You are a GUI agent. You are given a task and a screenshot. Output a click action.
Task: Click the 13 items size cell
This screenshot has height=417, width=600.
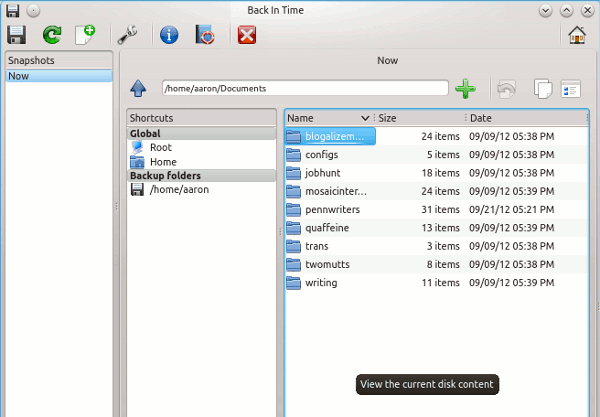[440, 228]
